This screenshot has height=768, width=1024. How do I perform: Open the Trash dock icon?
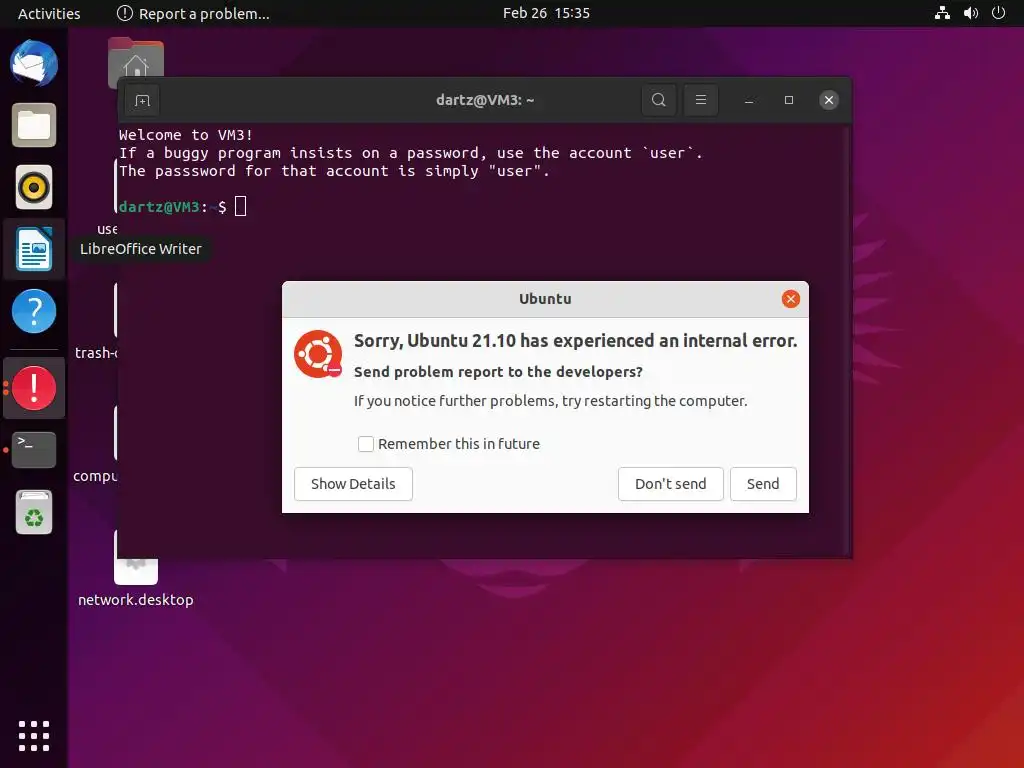click(34, 512)
